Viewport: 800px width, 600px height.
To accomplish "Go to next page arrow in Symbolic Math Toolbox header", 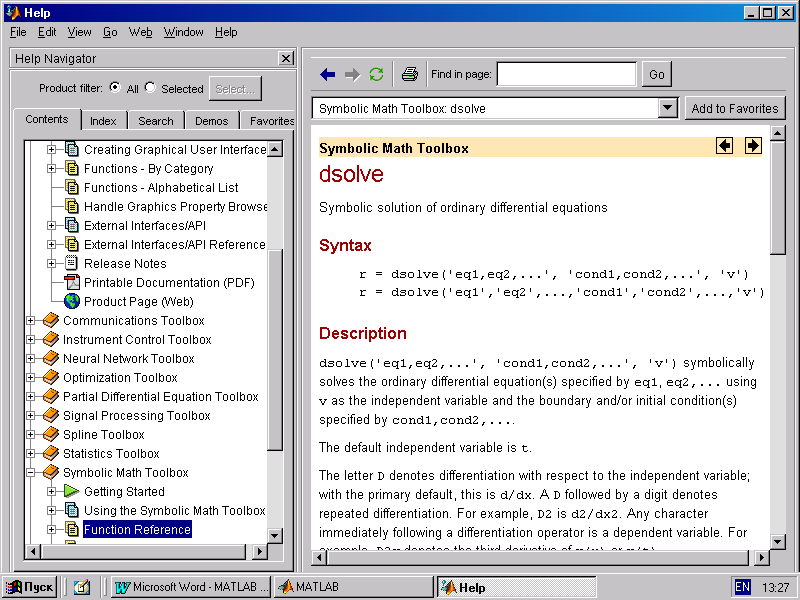I will click(753, 146).
